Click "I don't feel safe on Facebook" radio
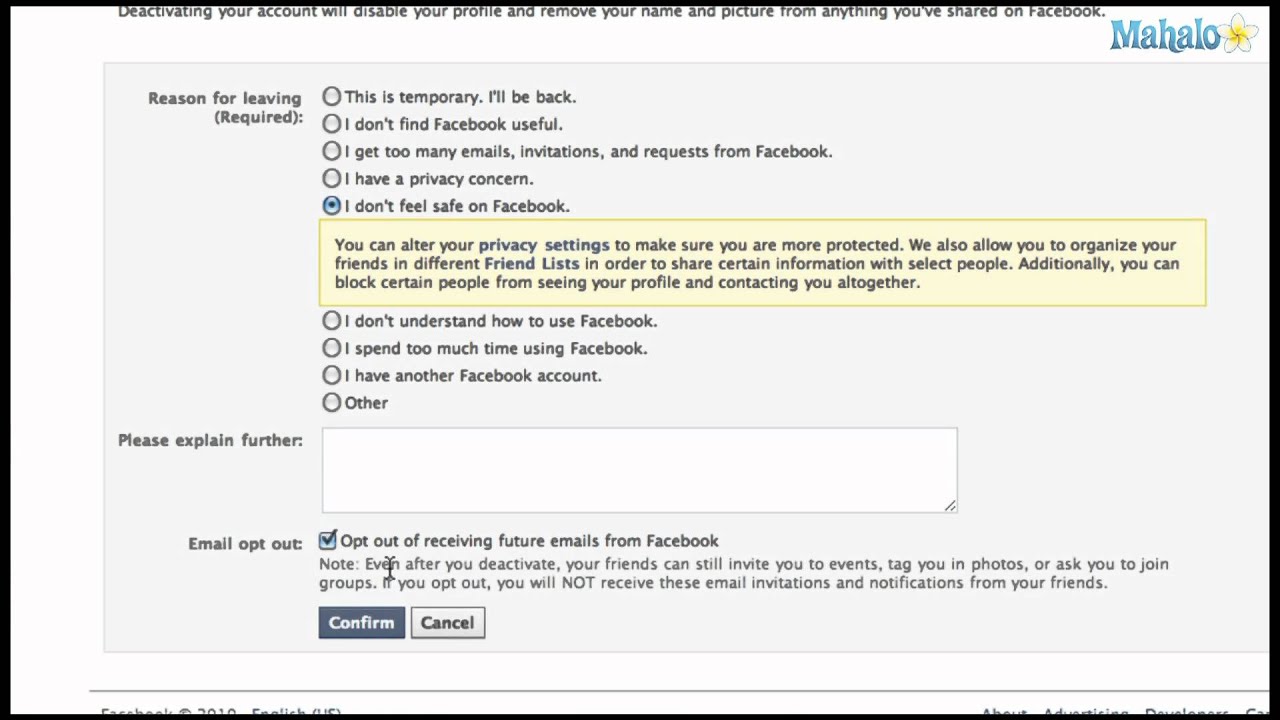 pyautogui.click(x=332, y=206)
